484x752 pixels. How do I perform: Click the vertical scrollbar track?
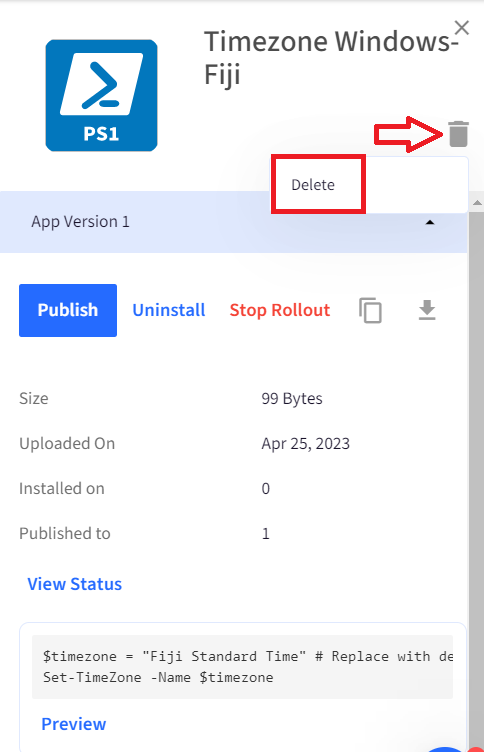click(x=477, y=475)
